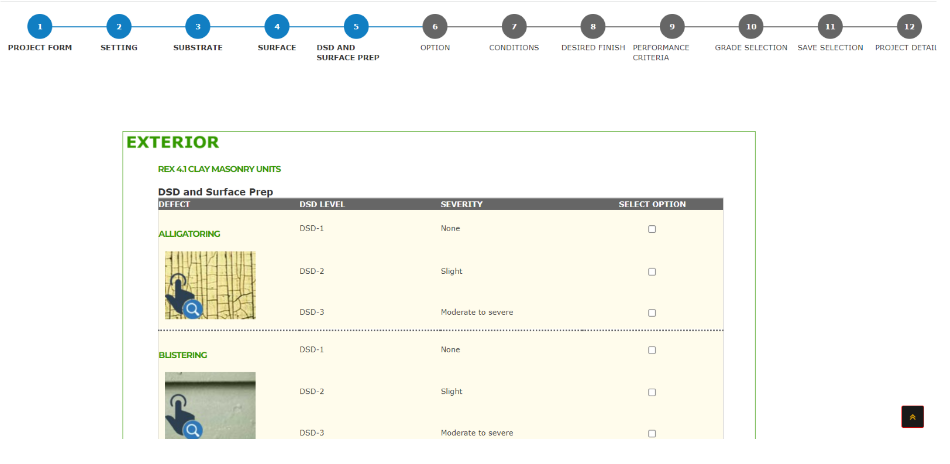Click the scroll-to-top arrow button
950x464 pixels.
tap(912, 417)
